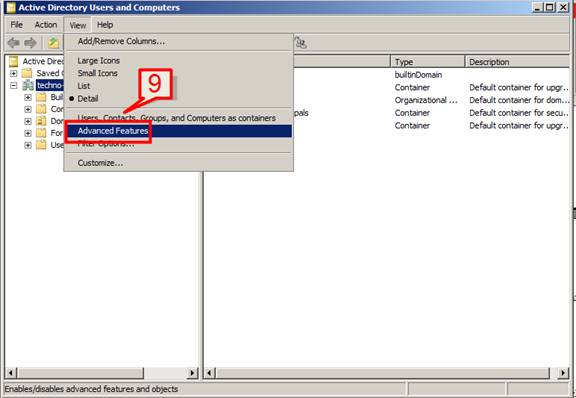Select the 'Organizational ...' type cell
The width and height of the screenshot is (576, 398).
coord(426,100)
